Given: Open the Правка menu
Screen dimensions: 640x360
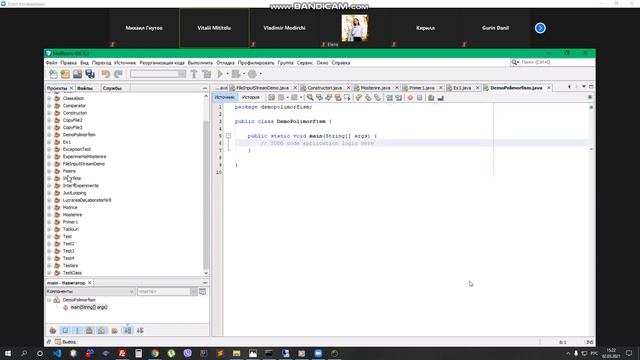Looking at the screenshot, I should (x=68, y=63).
